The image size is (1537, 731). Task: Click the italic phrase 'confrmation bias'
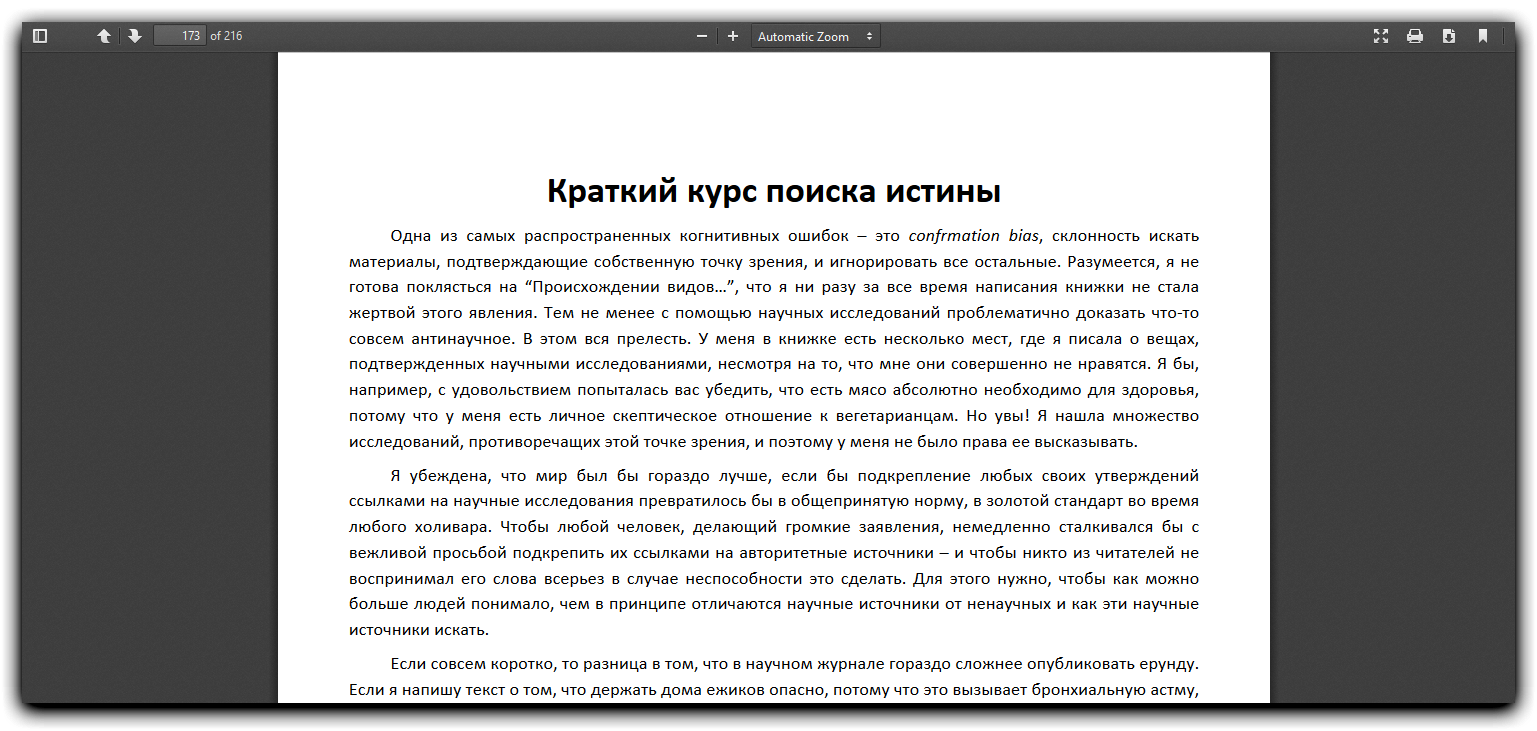(x=974, y=236)
